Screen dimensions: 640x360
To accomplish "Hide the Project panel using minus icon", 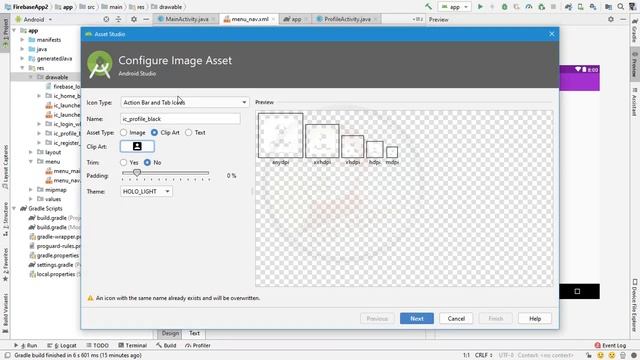I will (146, 19).
